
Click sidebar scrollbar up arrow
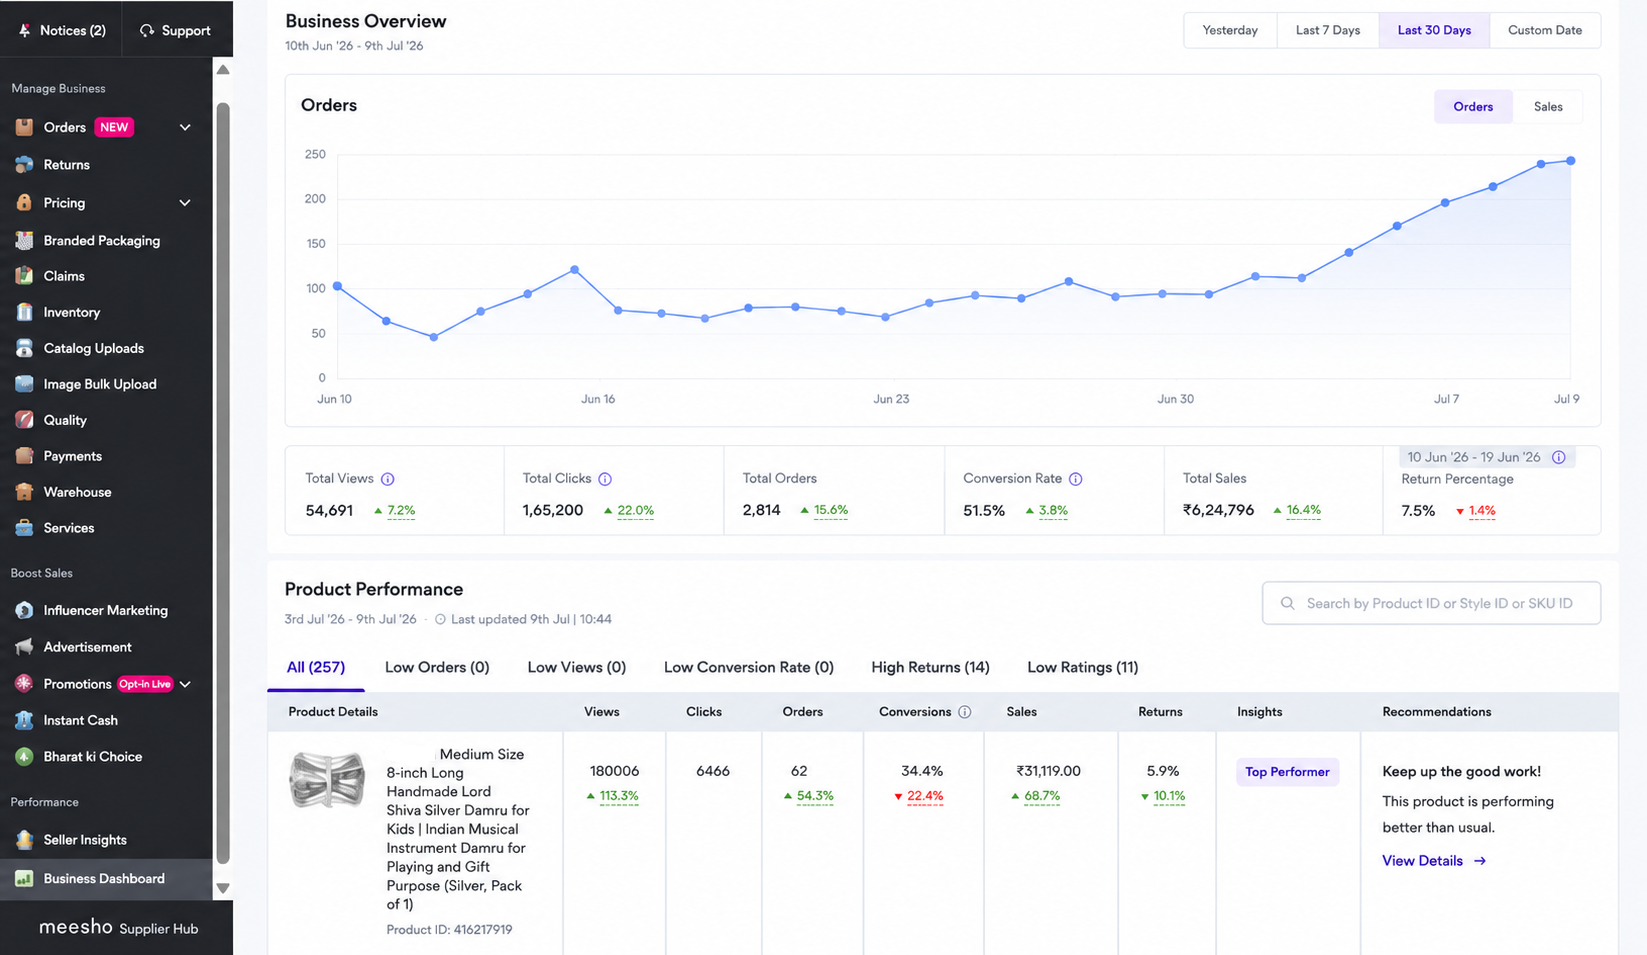[x=223, y=70]
